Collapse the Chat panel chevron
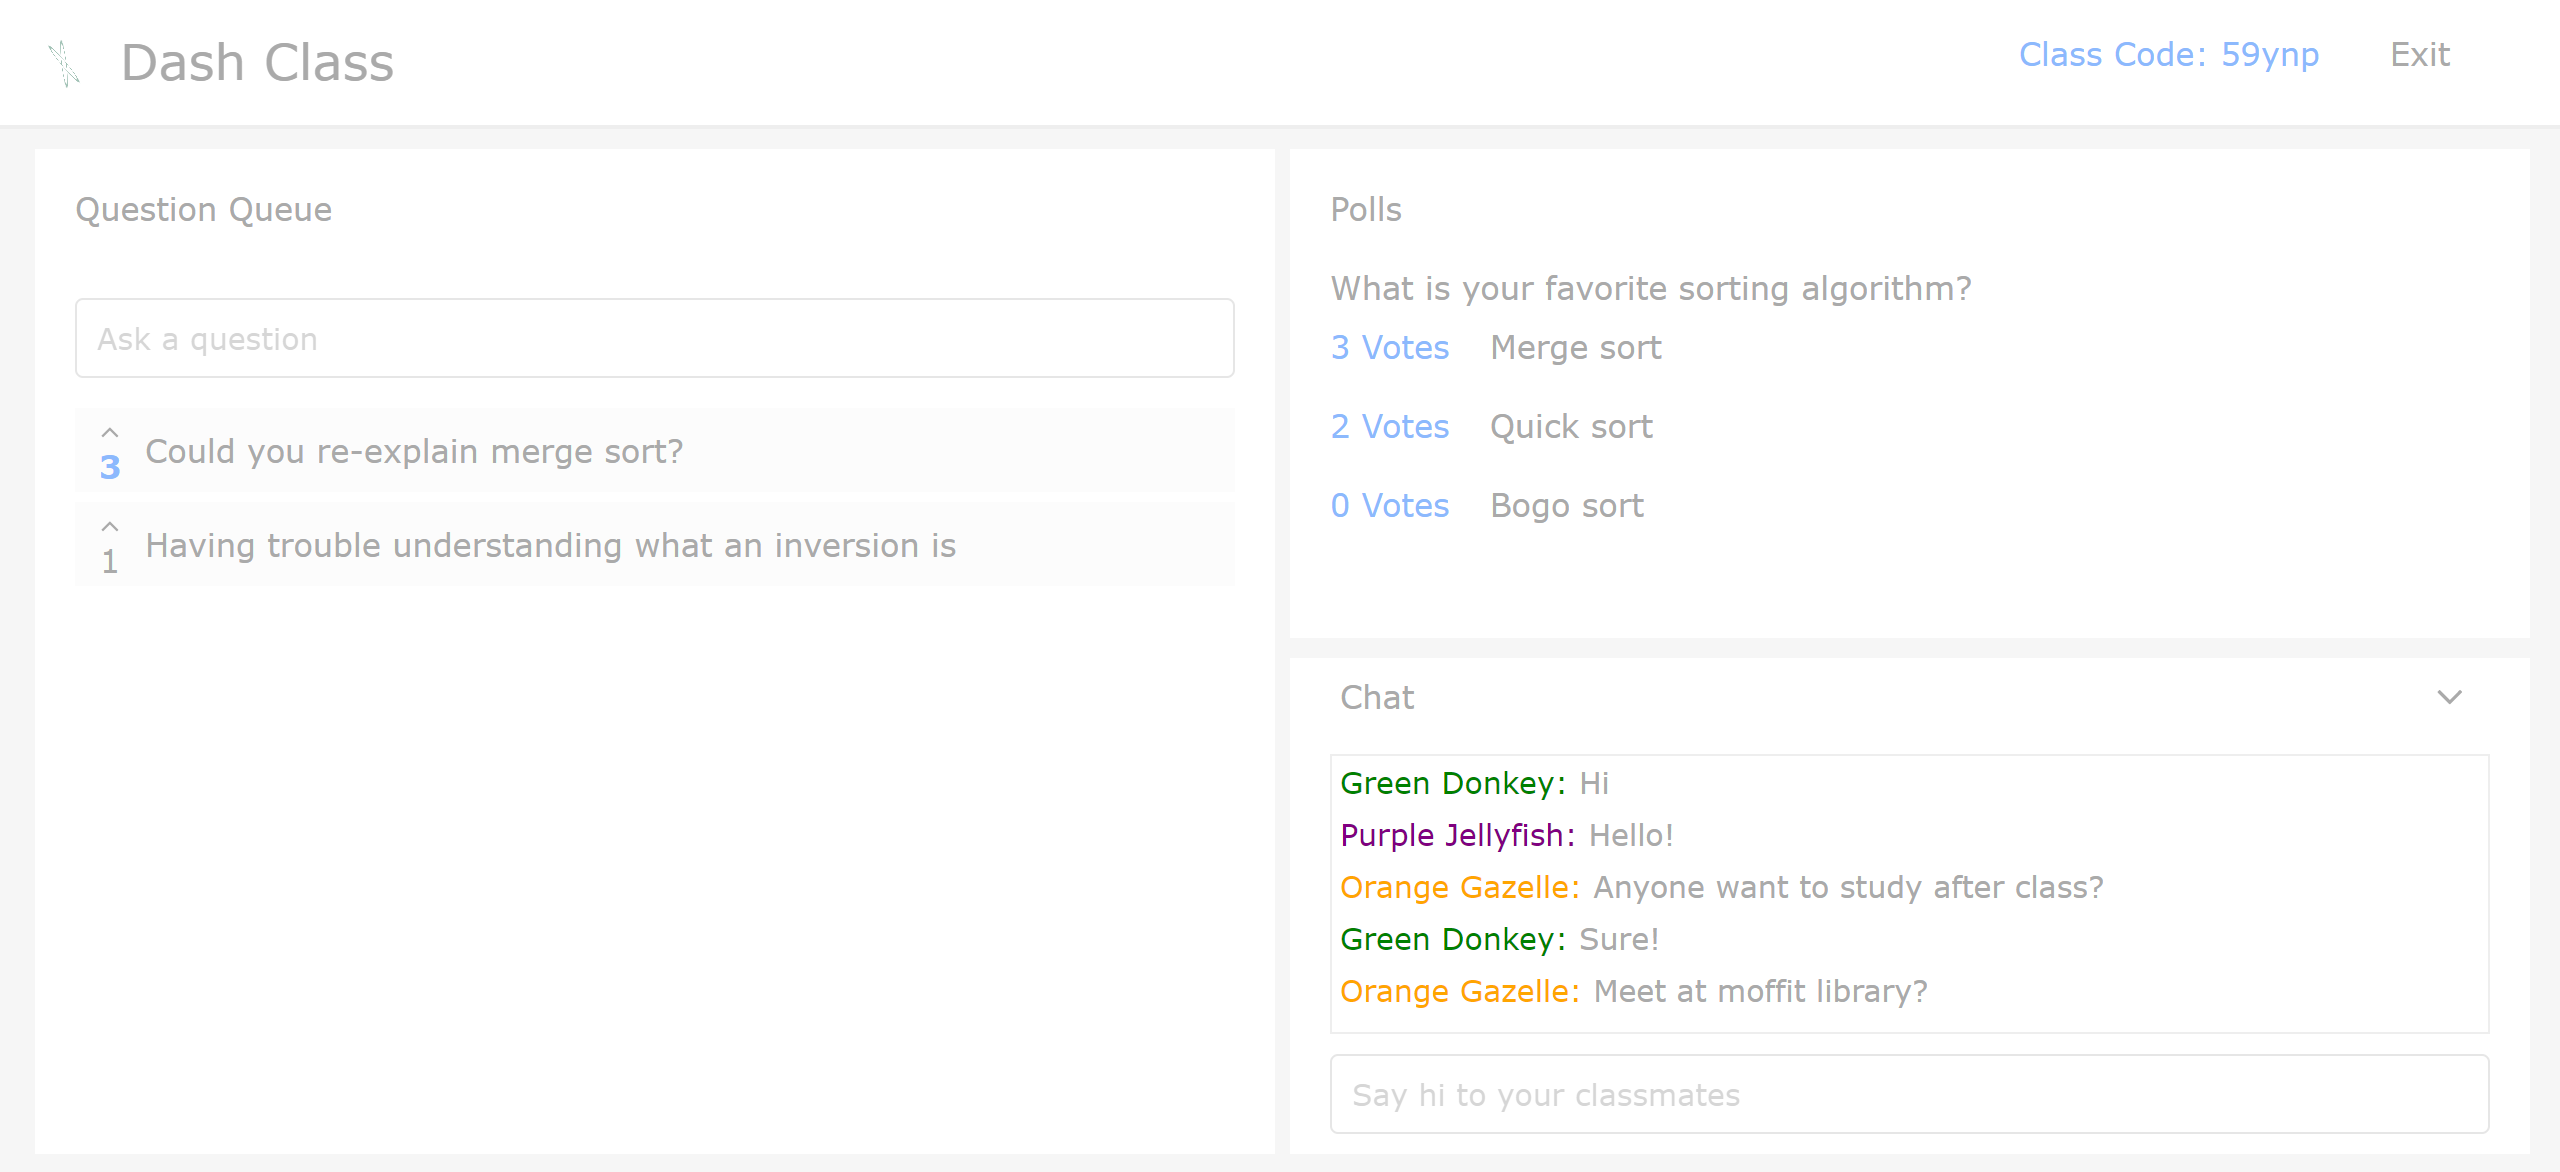Screen dimensions: 2560x1172 click(x=2449, y=697)
